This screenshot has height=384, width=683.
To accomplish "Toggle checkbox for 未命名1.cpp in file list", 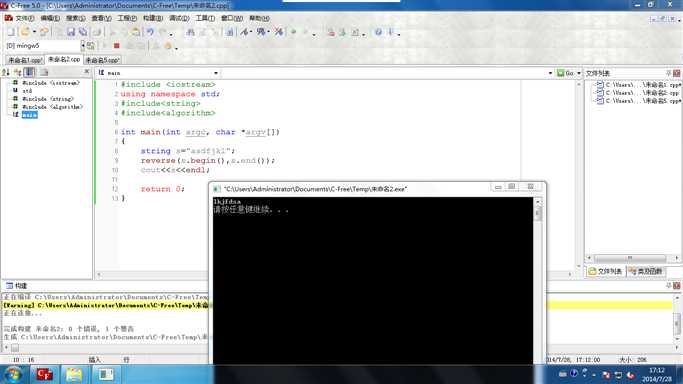I will 600,85.
